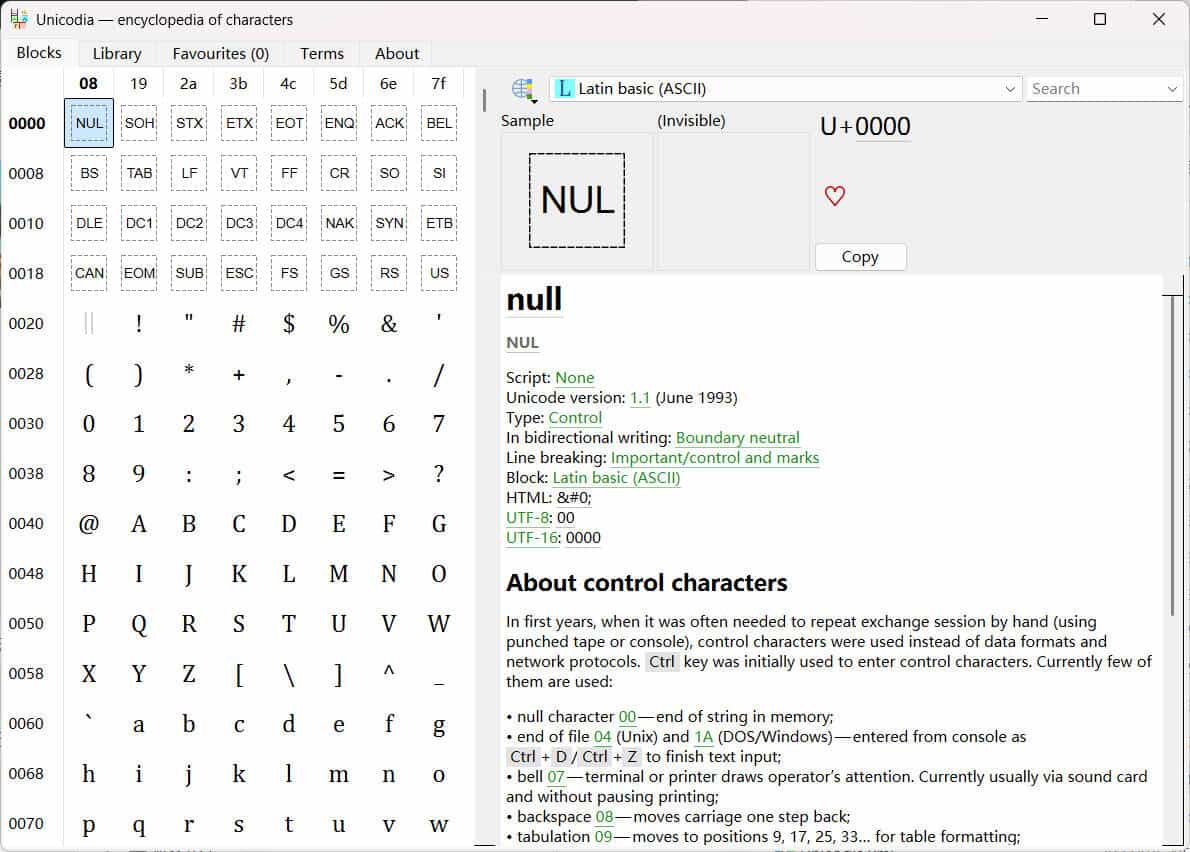This screenshot has height=852, width=1190.
Task: Select the NUL cell in the grid
Action: click(x=88, y=122)
